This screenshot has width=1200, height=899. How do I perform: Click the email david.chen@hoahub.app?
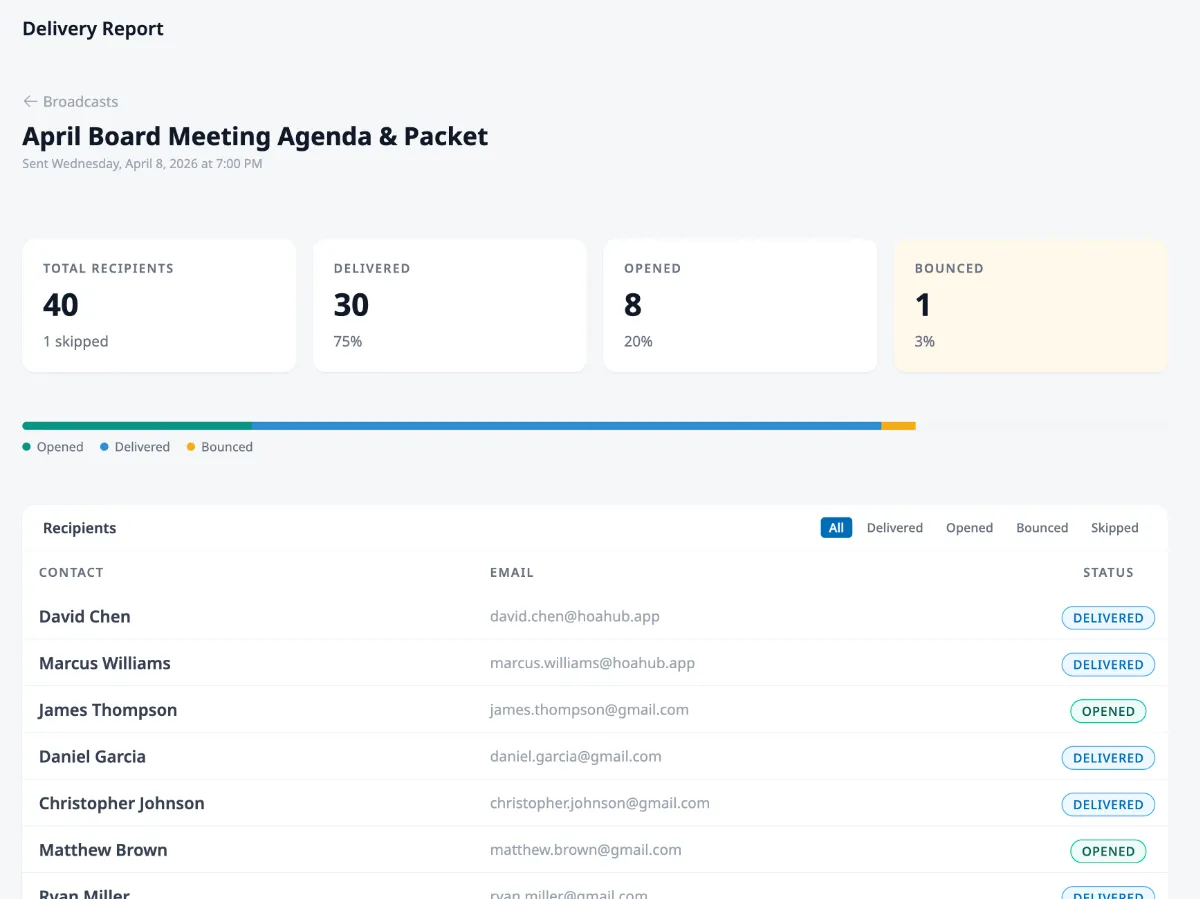(x=575, y=616)
